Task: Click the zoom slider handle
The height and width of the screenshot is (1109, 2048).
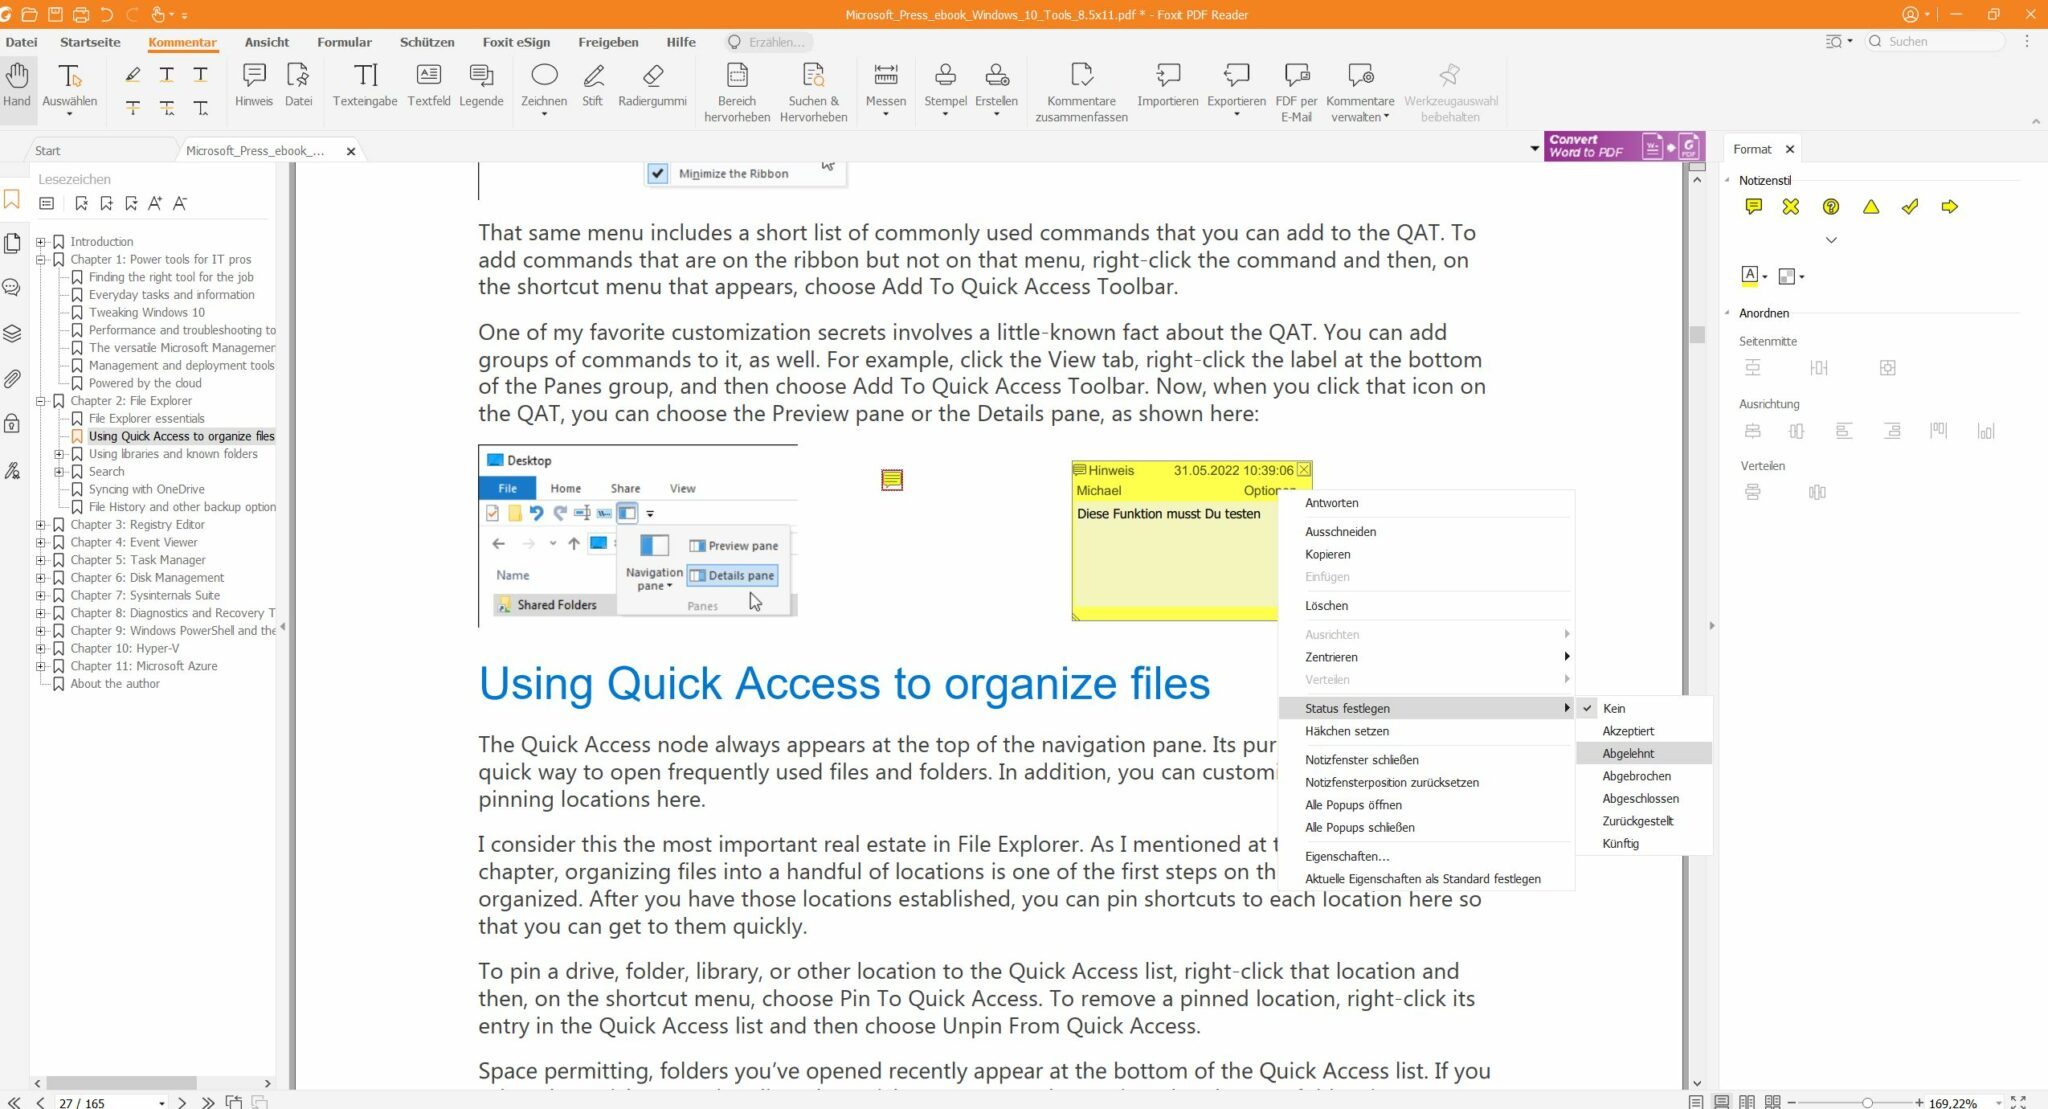Action: click(x=1866, y=1102)
